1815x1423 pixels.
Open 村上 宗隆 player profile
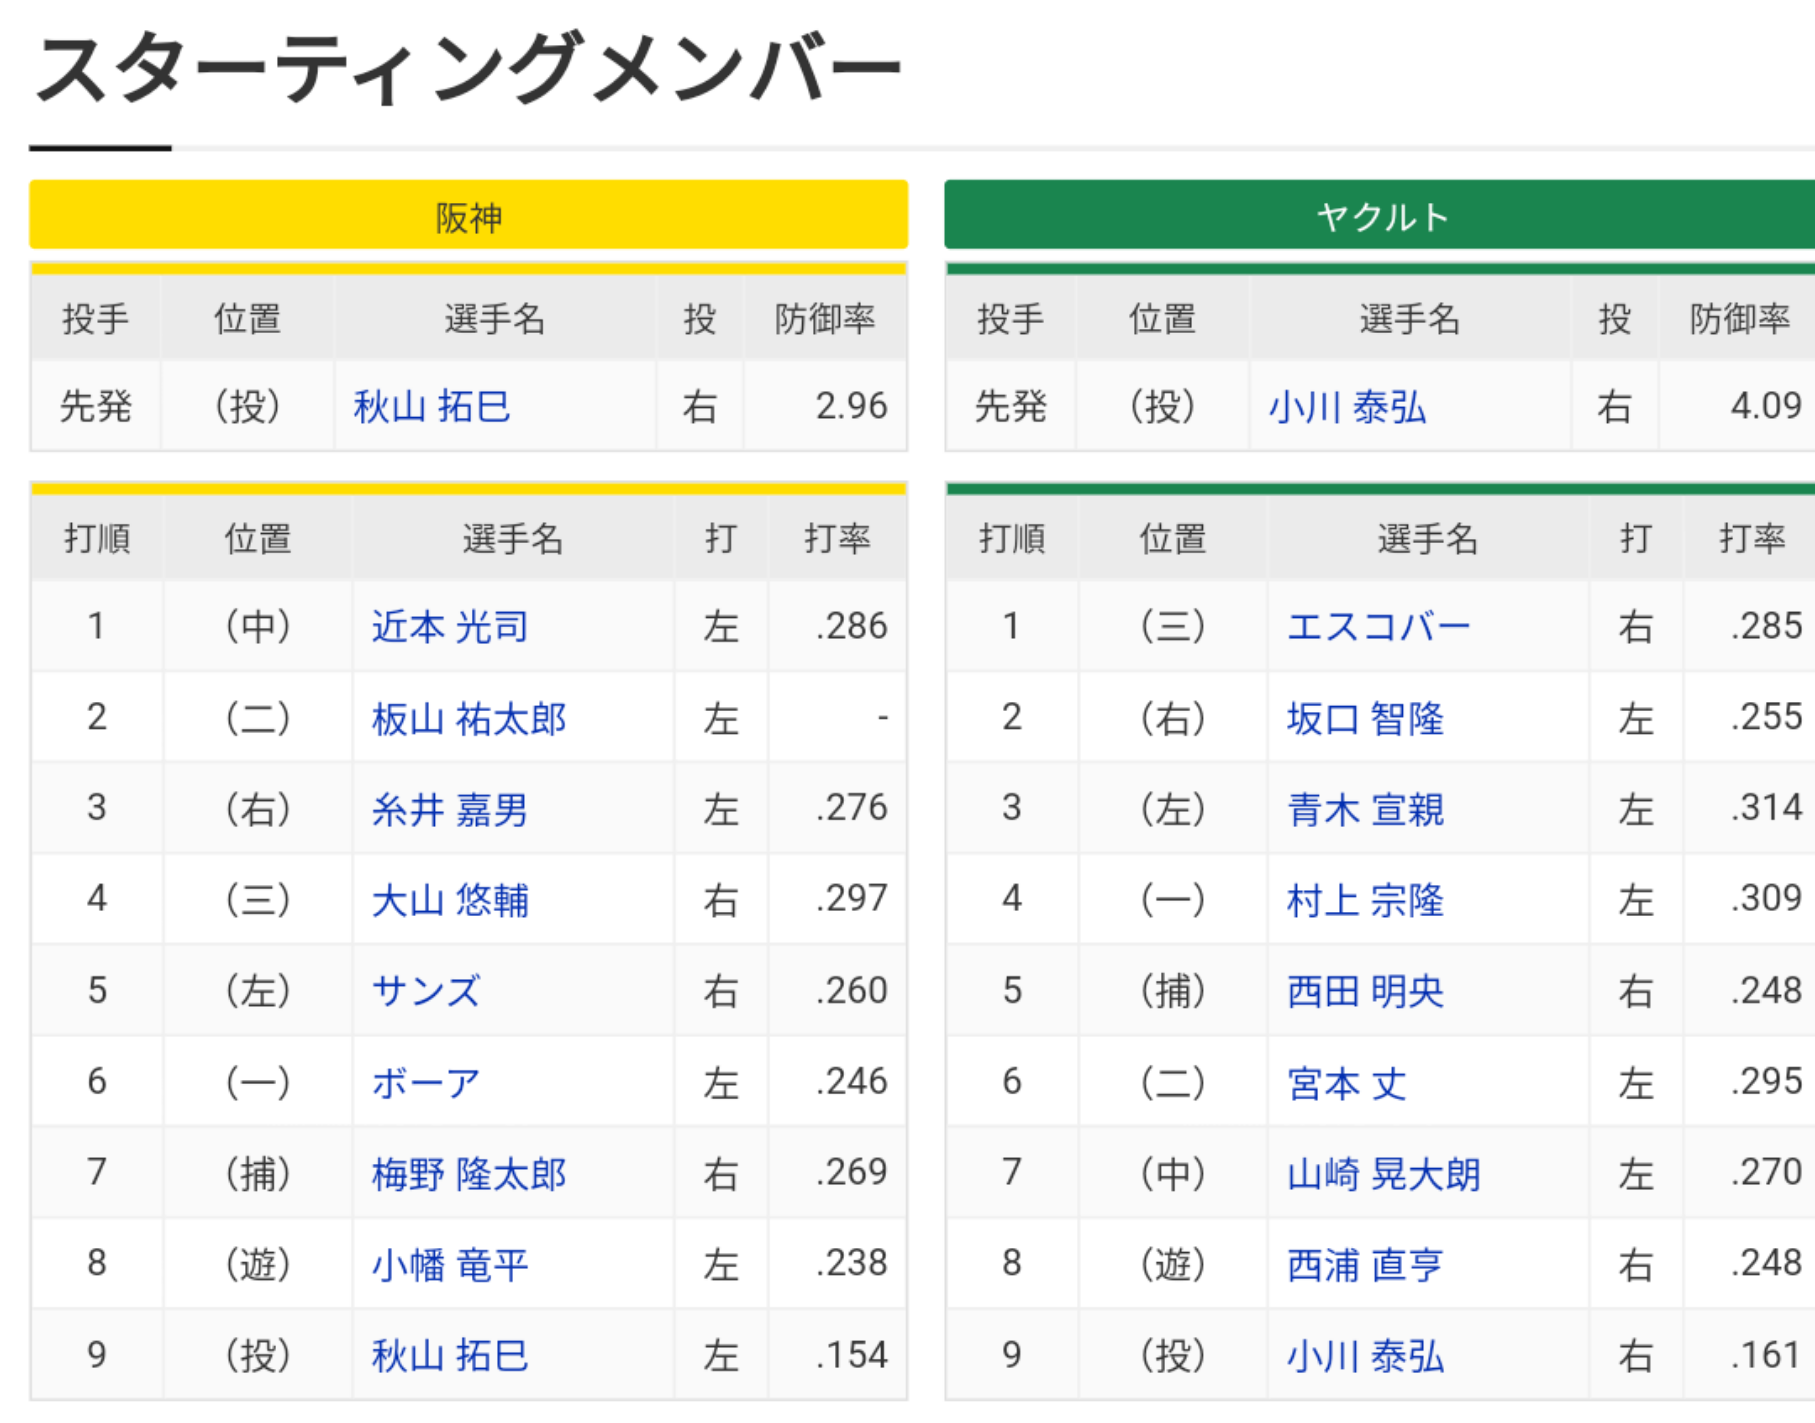tap(1365, 900)
